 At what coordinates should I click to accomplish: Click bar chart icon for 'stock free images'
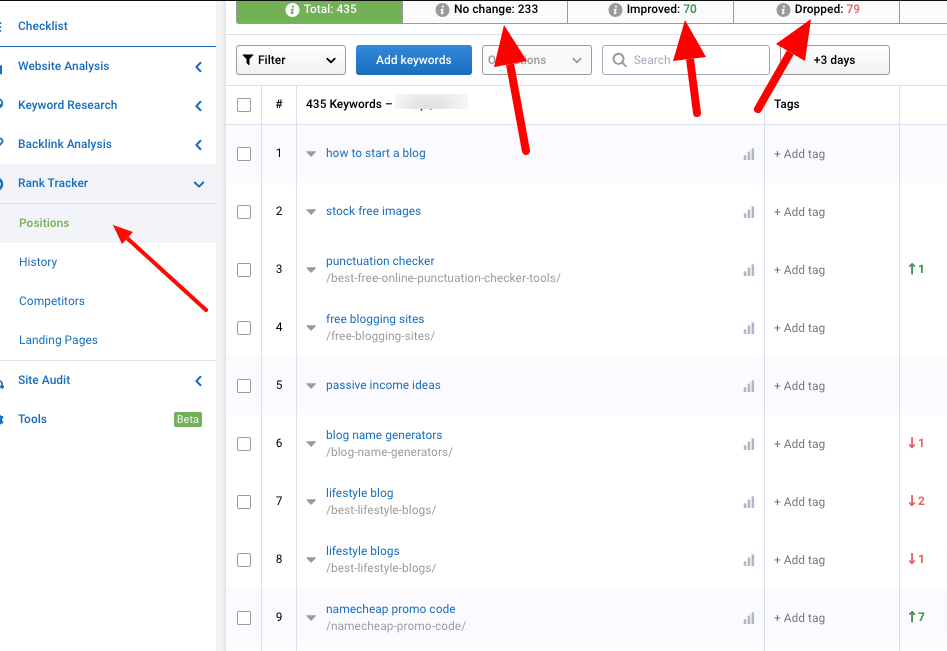pyautogui.click(x=748, y=212)
